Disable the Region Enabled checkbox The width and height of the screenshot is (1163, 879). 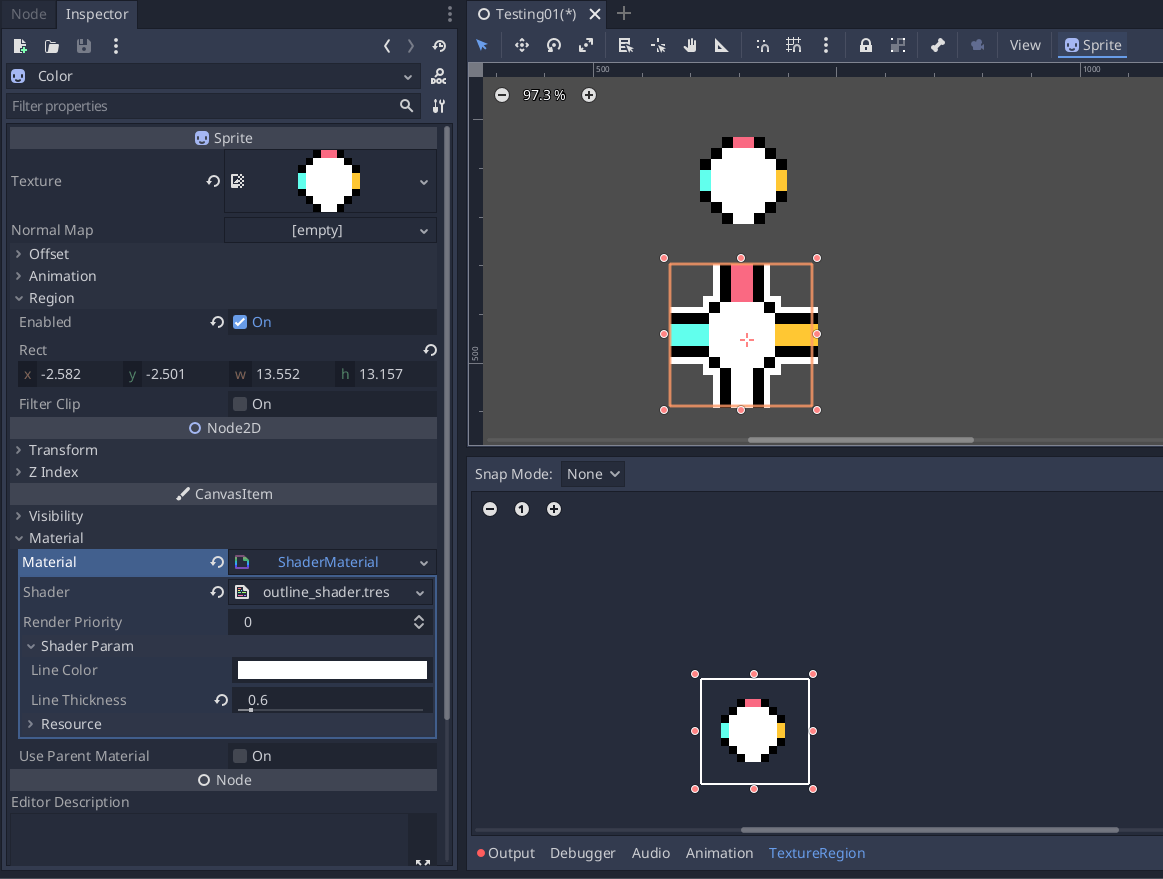239,322
